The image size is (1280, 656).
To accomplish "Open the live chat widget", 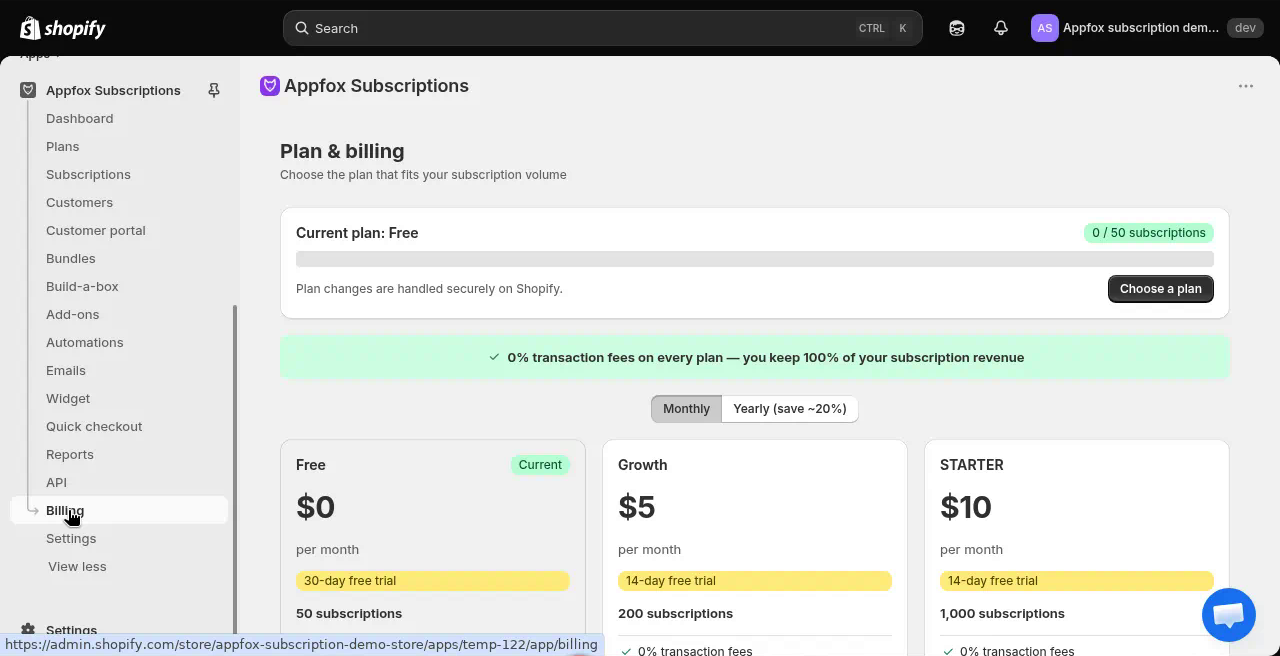I will pos(1228,614).
